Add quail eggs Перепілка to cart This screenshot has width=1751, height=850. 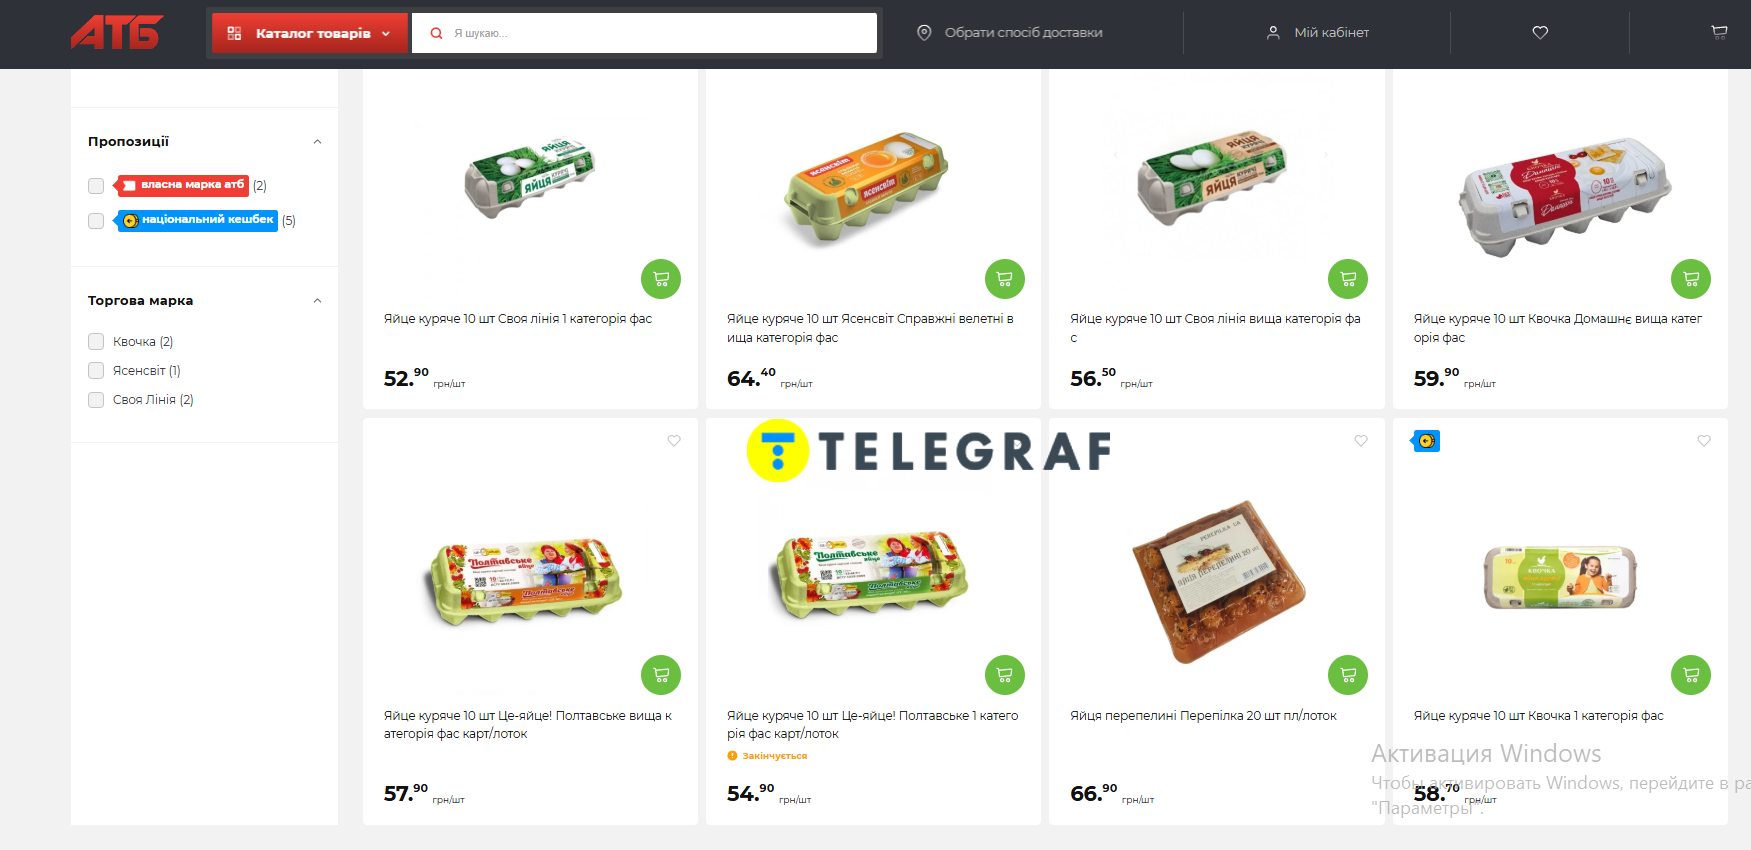(x=1348, y=675)
